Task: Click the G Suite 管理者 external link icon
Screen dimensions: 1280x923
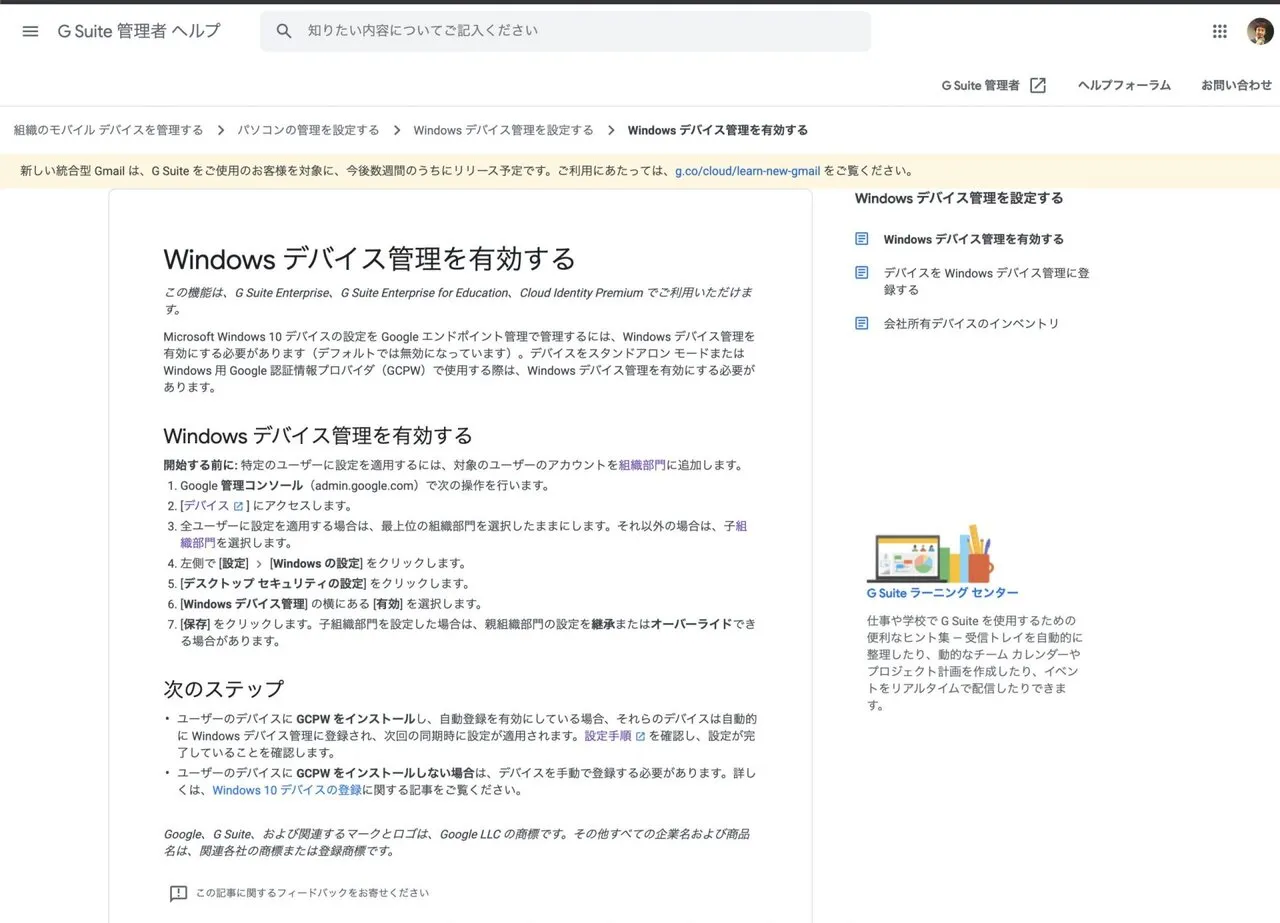Action: (x=1038, y=85)
